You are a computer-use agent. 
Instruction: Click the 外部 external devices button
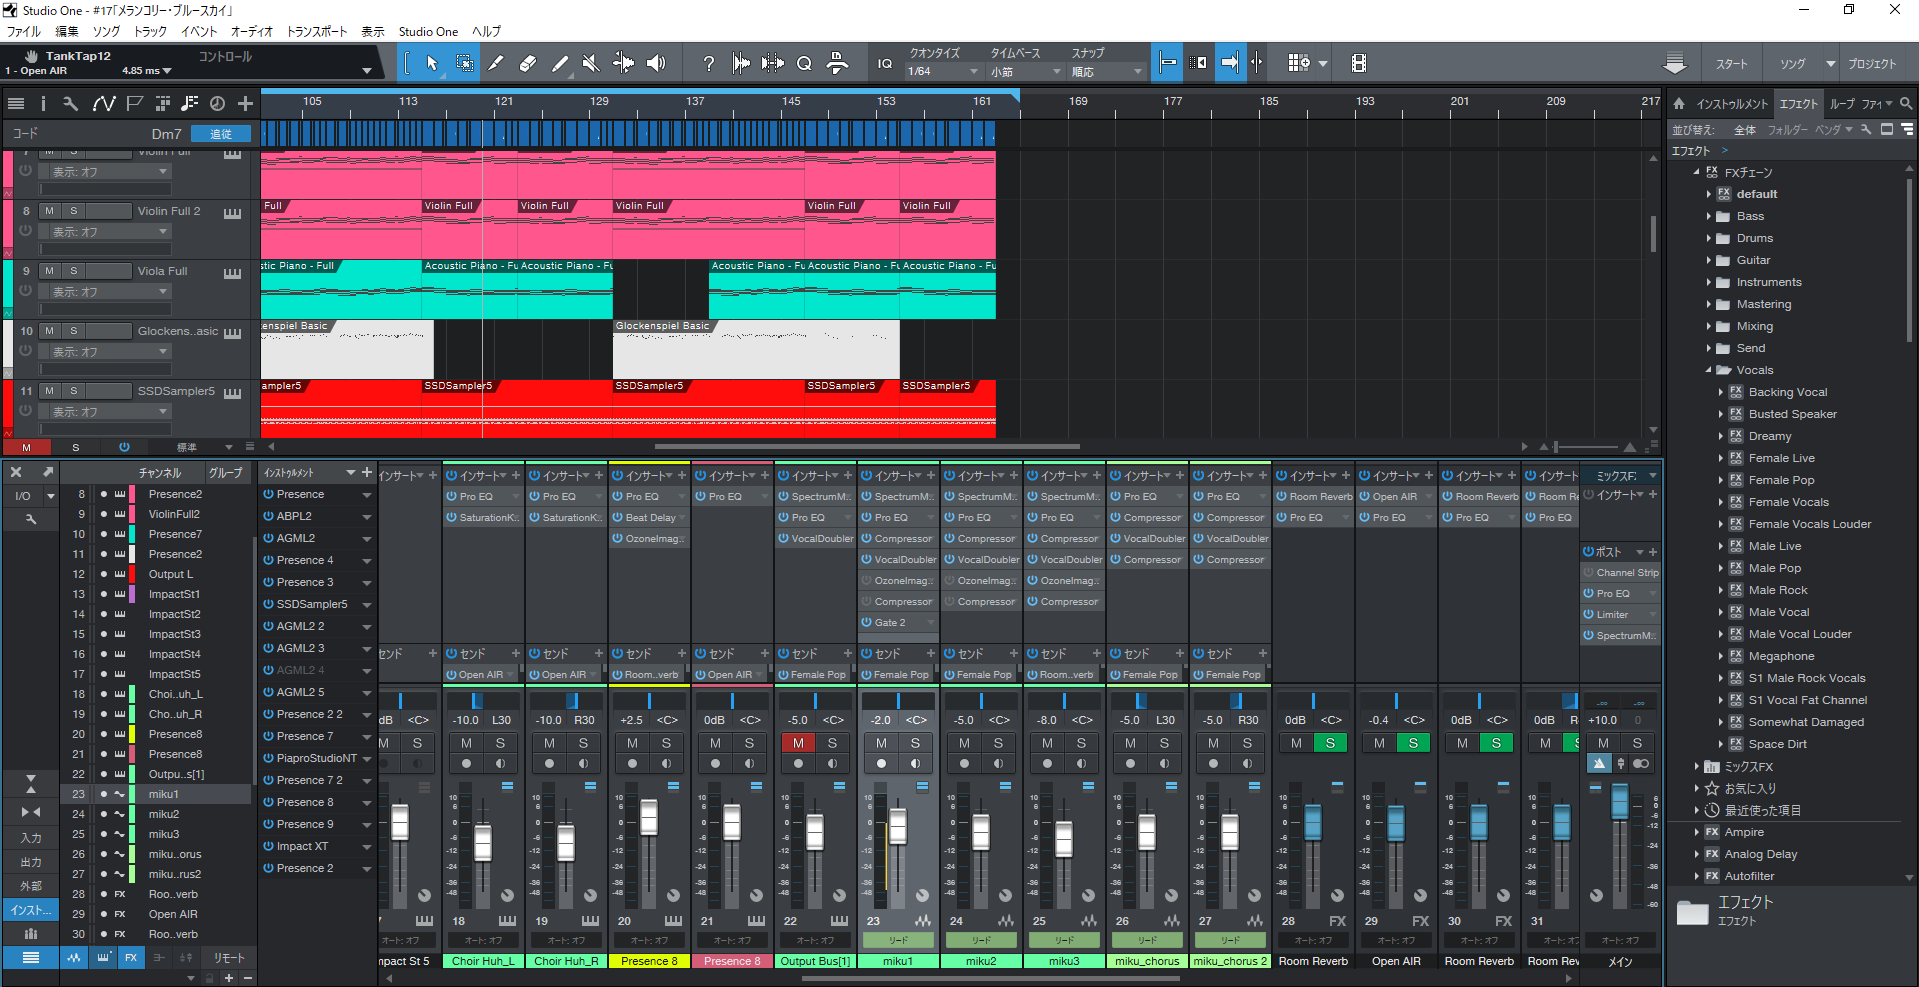click(x=31, y=886)
